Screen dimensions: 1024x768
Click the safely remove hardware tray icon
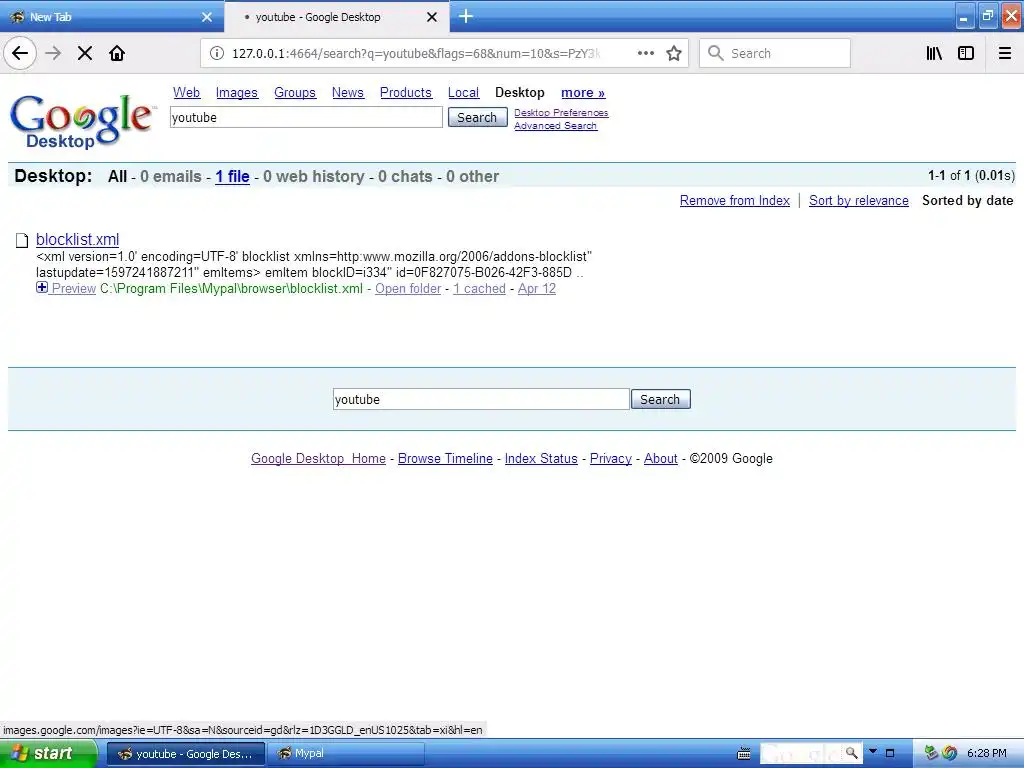(931, 754)
